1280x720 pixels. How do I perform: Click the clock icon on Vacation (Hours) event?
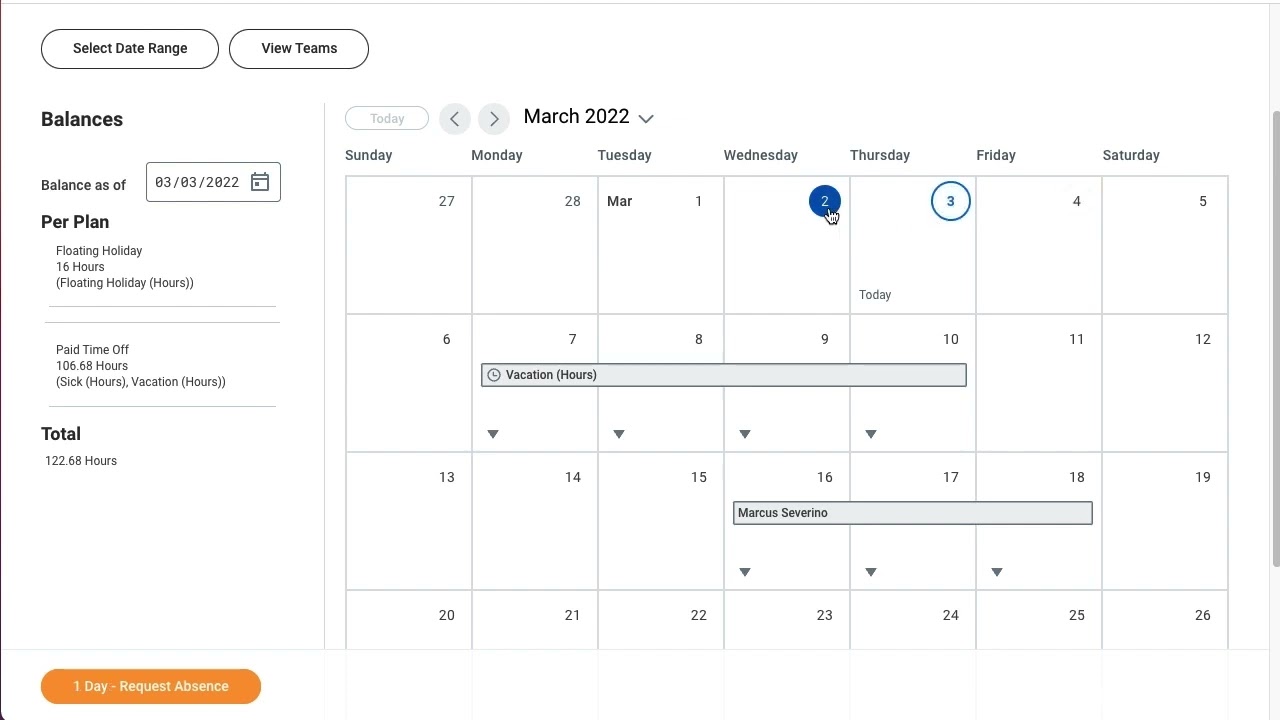tap(494, 375)
